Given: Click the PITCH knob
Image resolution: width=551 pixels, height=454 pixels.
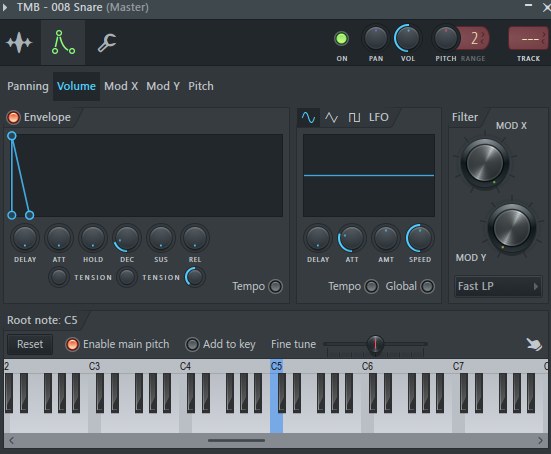Looking at the screenshot, I should [x=446, y=38].
